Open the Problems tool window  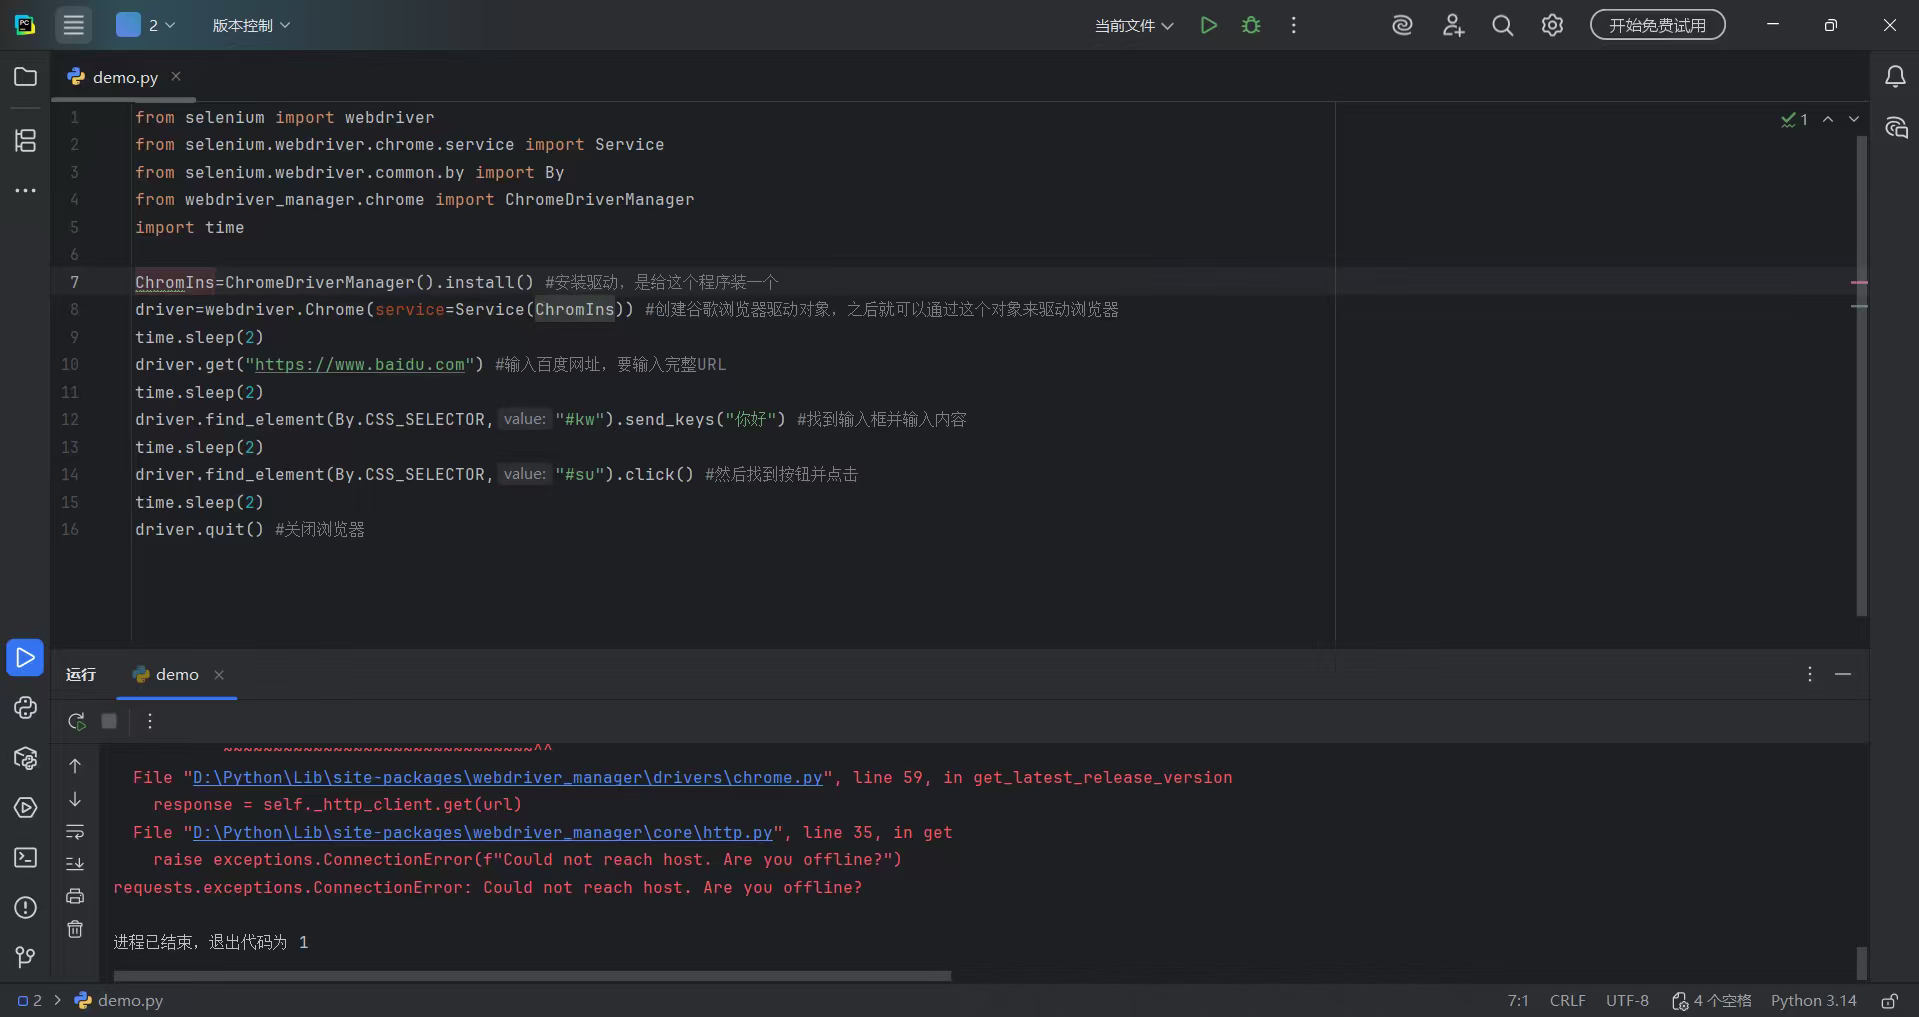(x=25, y=907)
